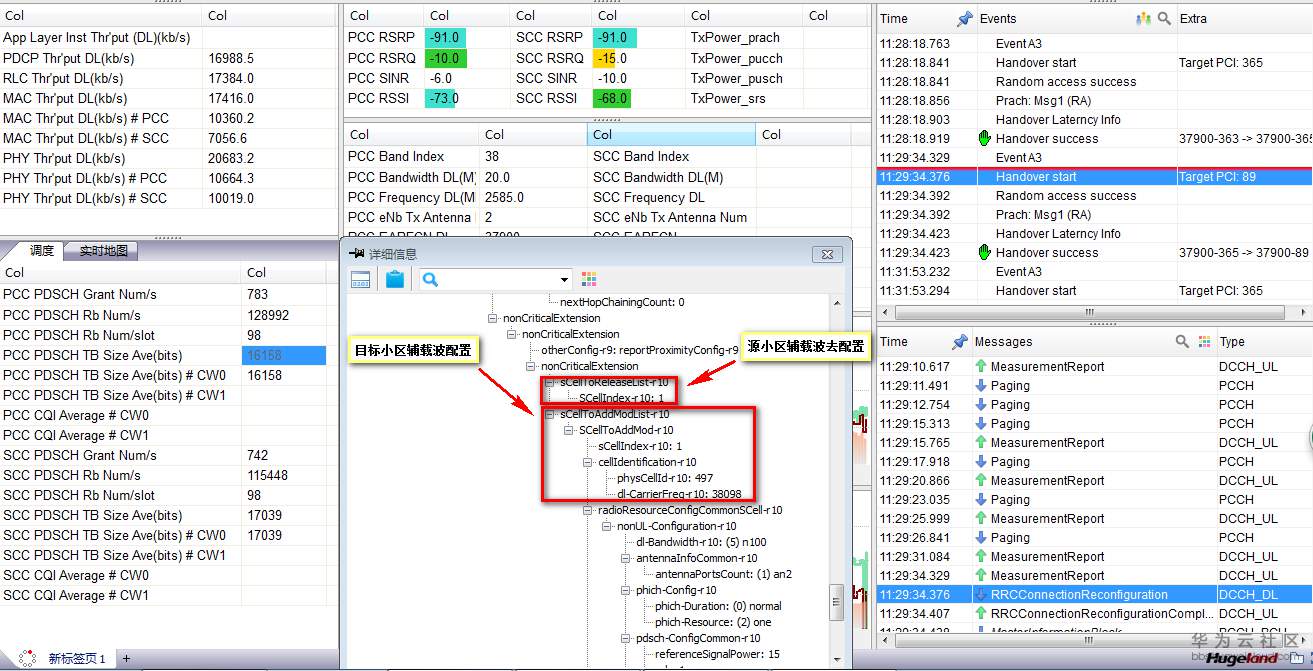Click the PCC Frequency DL value 2585.0
Viewport: 1313px width, 671px height.
[504, 197]
